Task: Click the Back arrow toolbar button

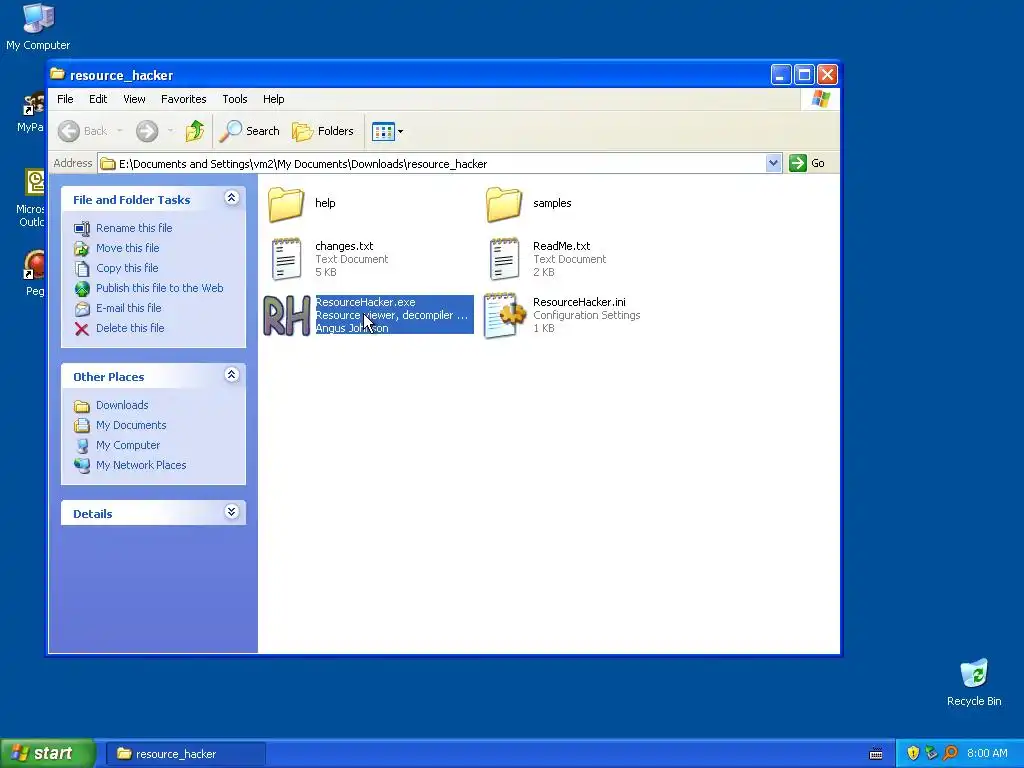Action: click(69, 131)
